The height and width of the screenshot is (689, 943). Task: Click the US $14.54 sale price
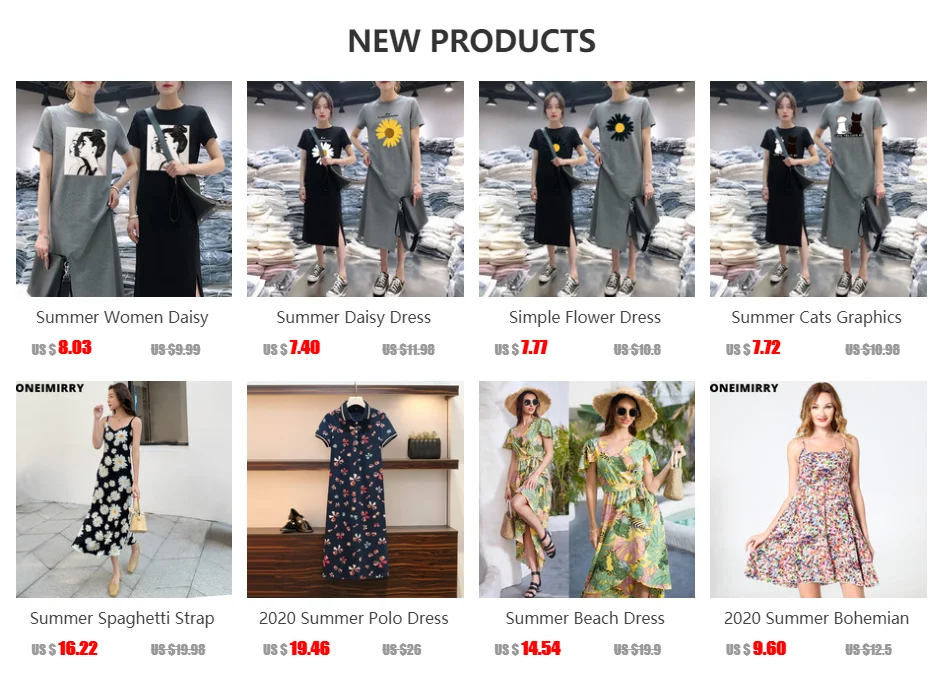click(x=527, y=649)
